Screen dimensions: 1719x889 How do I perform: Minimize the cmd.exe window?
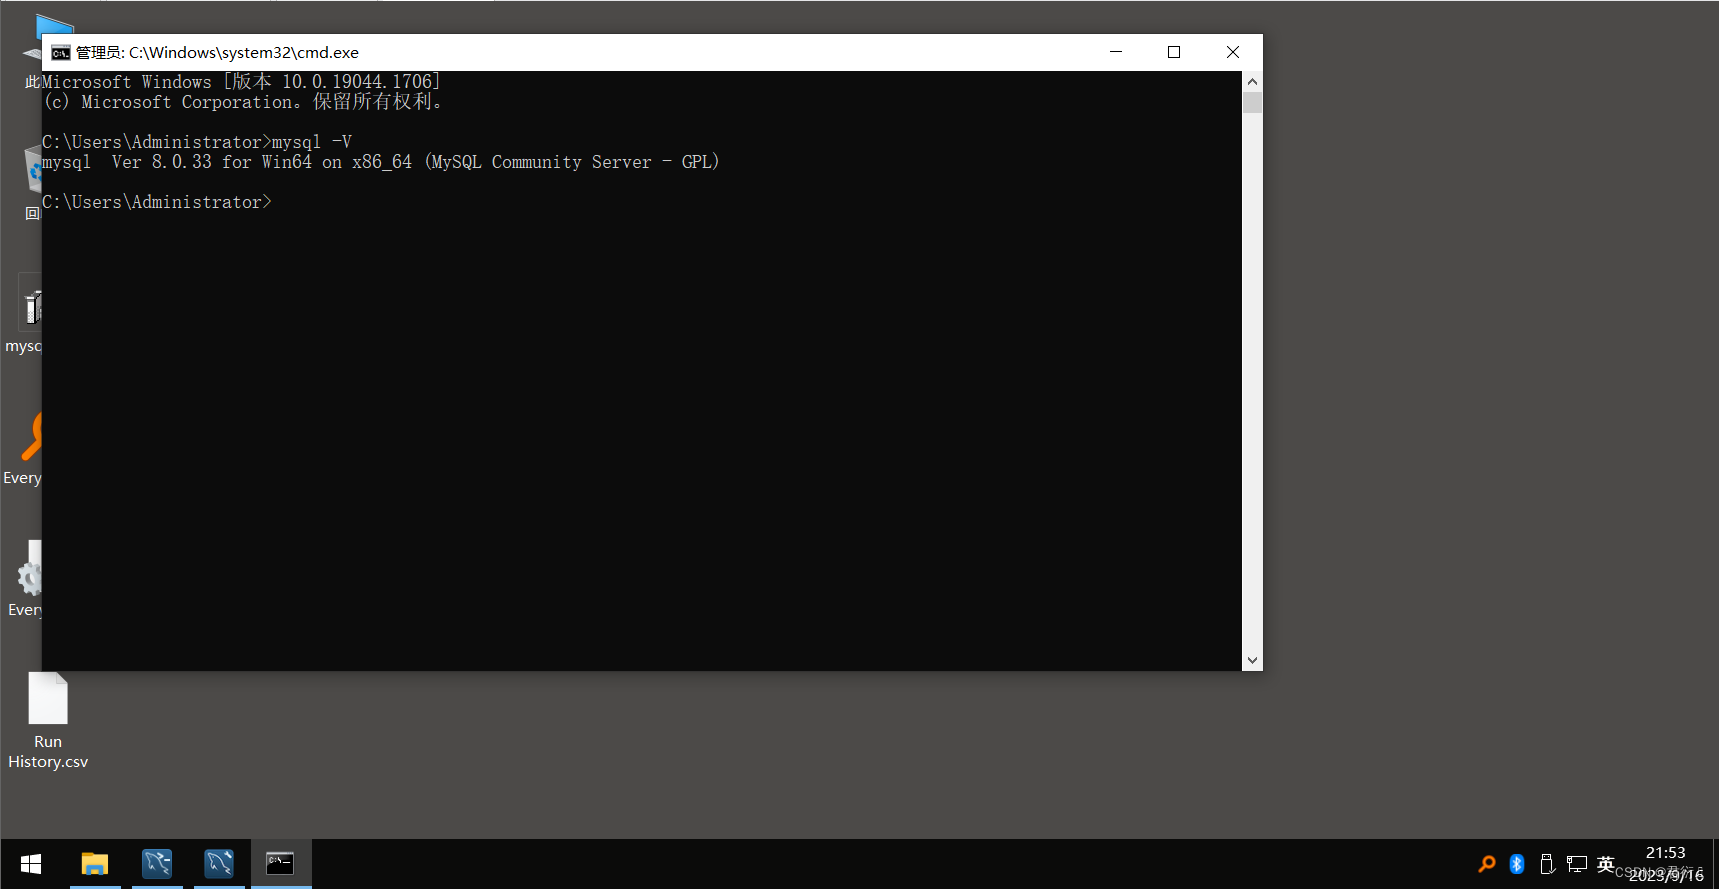[x=1116, y=52]
